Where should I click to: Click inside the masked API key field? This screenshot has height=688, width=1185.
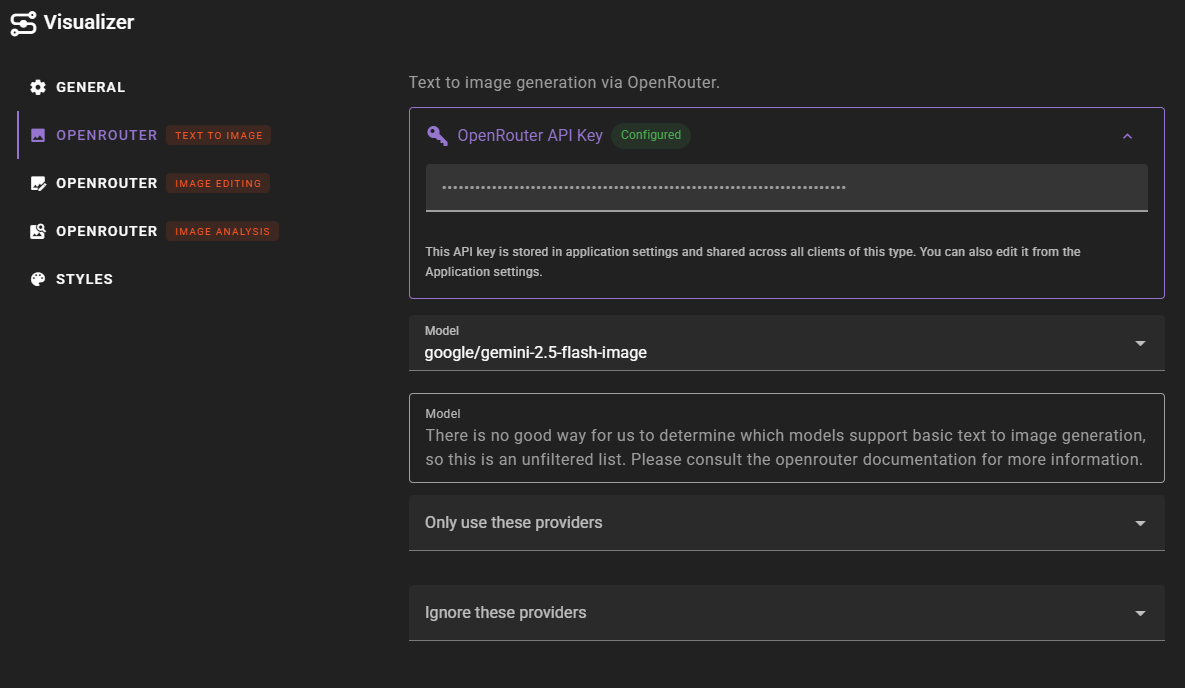point(786,187)
